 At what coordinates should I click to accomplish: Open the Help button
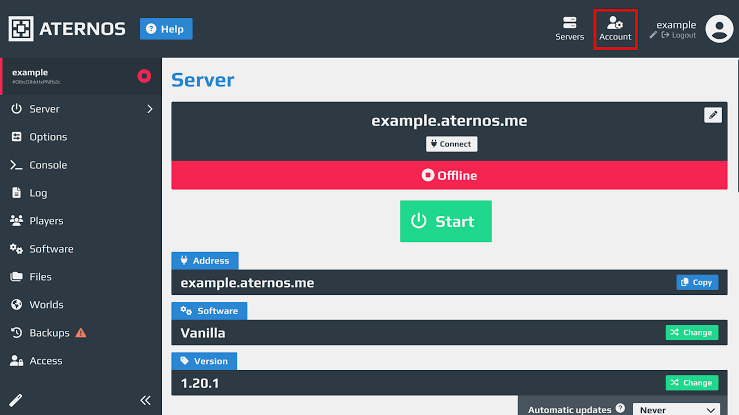[166, 29]
